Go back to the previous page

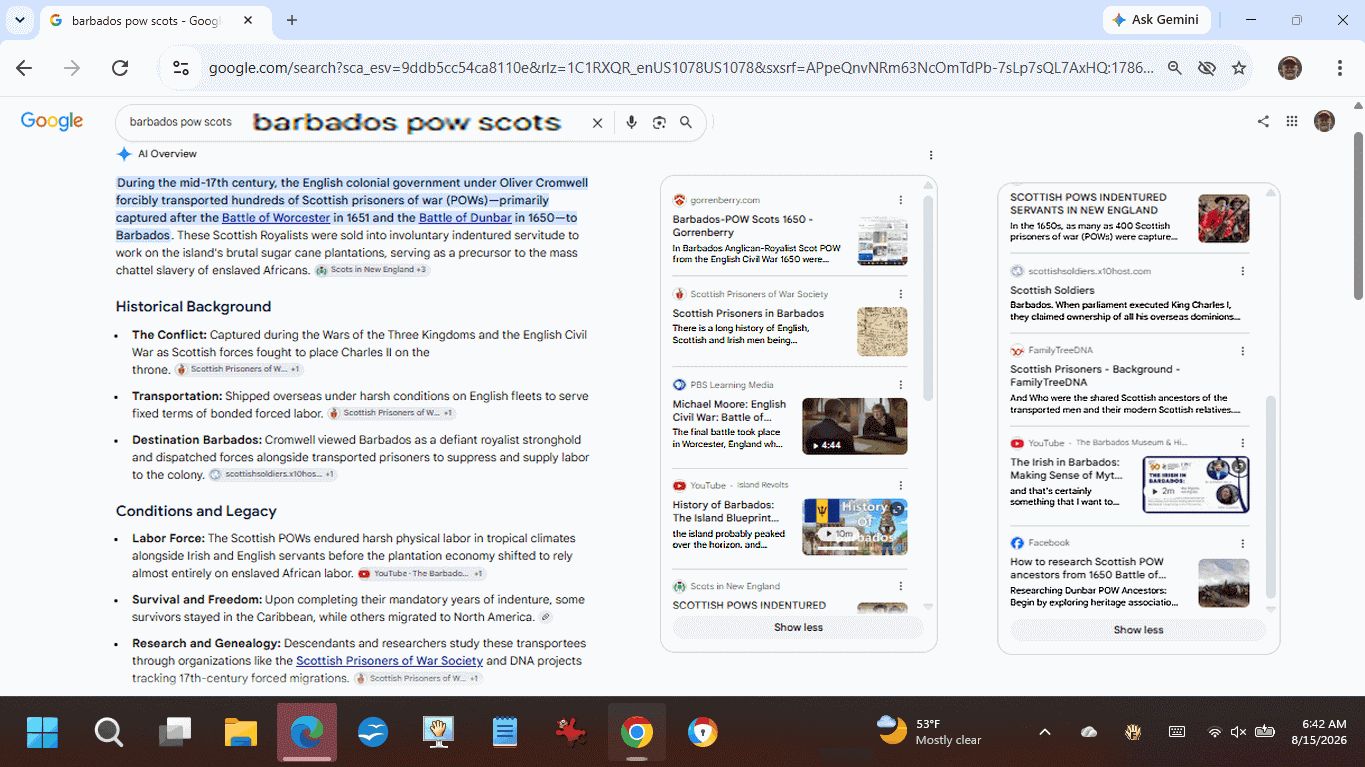point(24,68)
